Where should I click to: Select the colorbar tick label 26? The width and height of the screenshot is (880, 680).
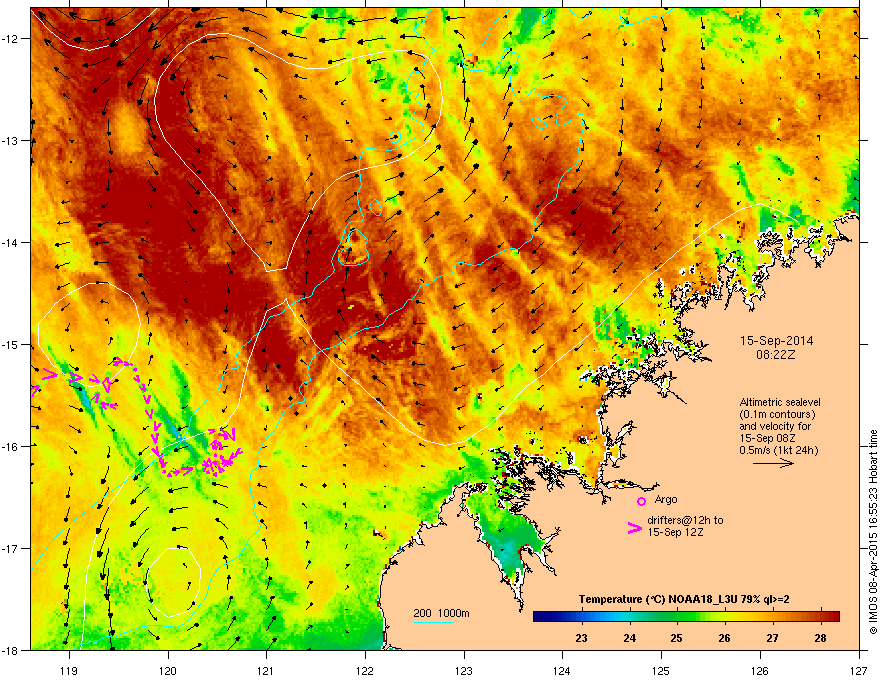click(x=725, y=638)
